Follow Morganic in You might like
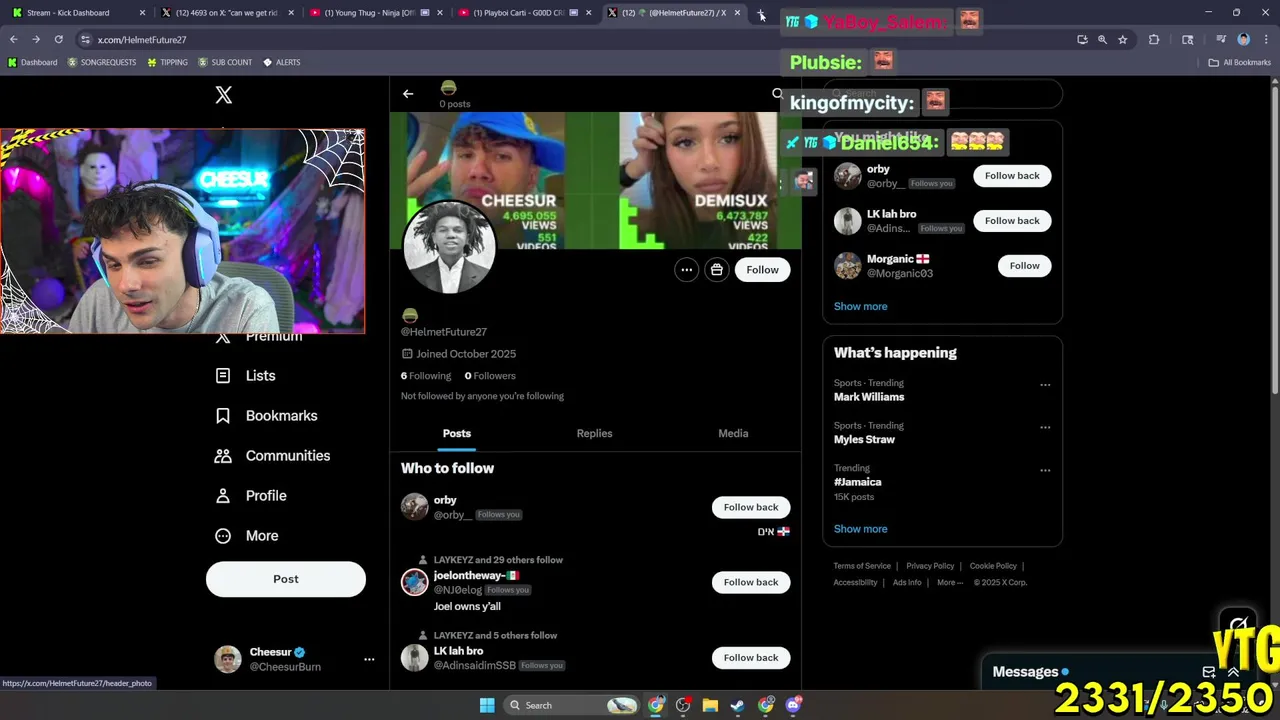The width and height of the screenshot is (1280, 720). click(1024, 266)
